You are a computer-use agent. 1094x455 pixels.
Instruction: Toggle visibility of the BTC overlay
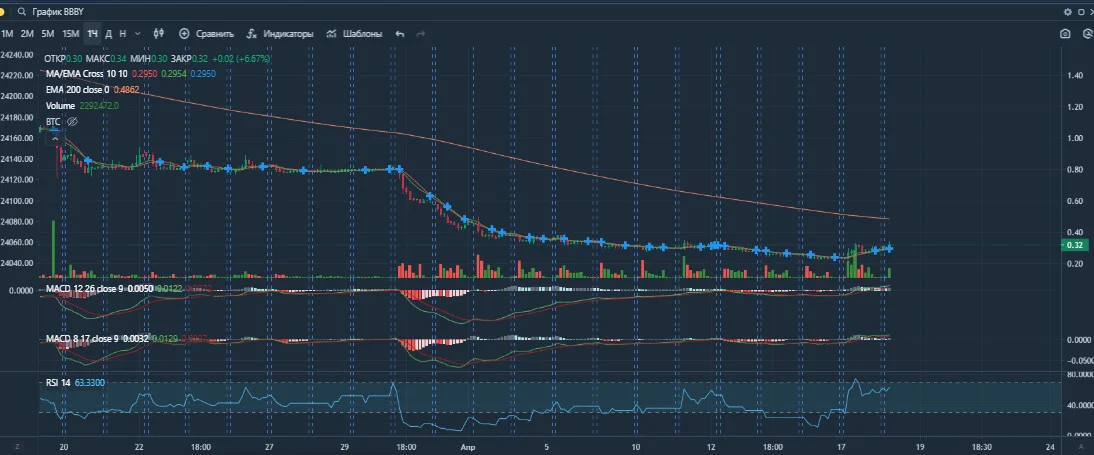click(72, 121)
